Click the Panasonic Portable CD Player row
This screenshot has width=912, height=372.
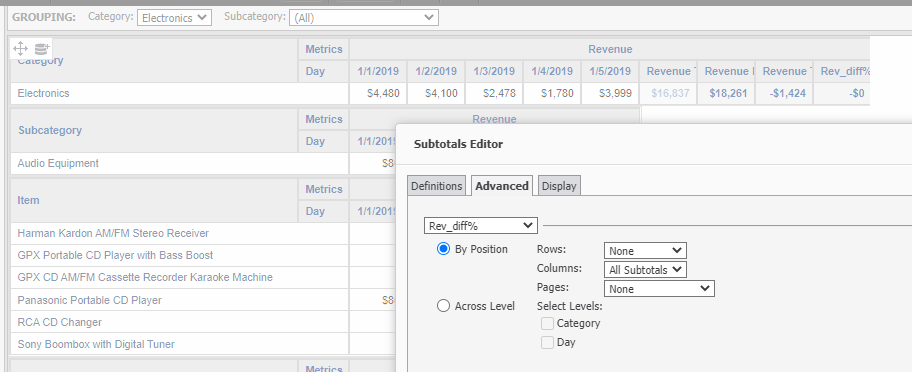[x=180, y=300]
